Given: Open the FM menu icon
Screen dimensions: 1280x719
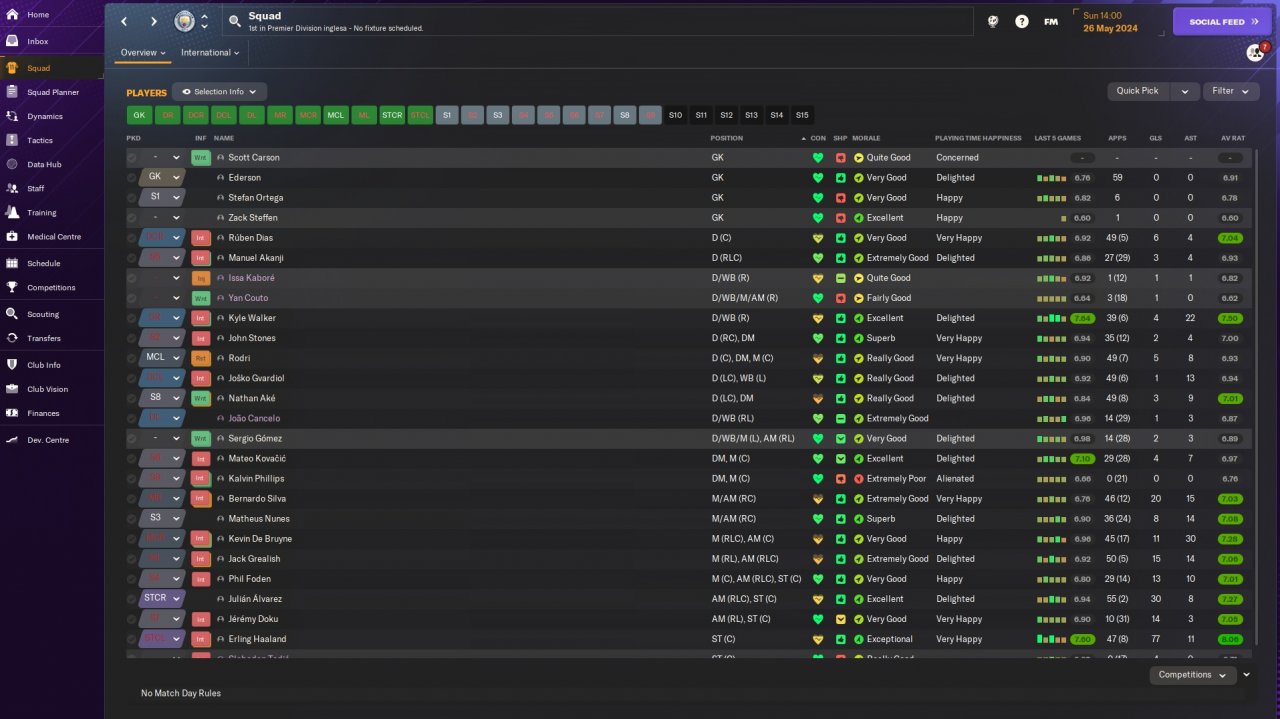Looking at the screenshot, I should (x=1051, y=21).
